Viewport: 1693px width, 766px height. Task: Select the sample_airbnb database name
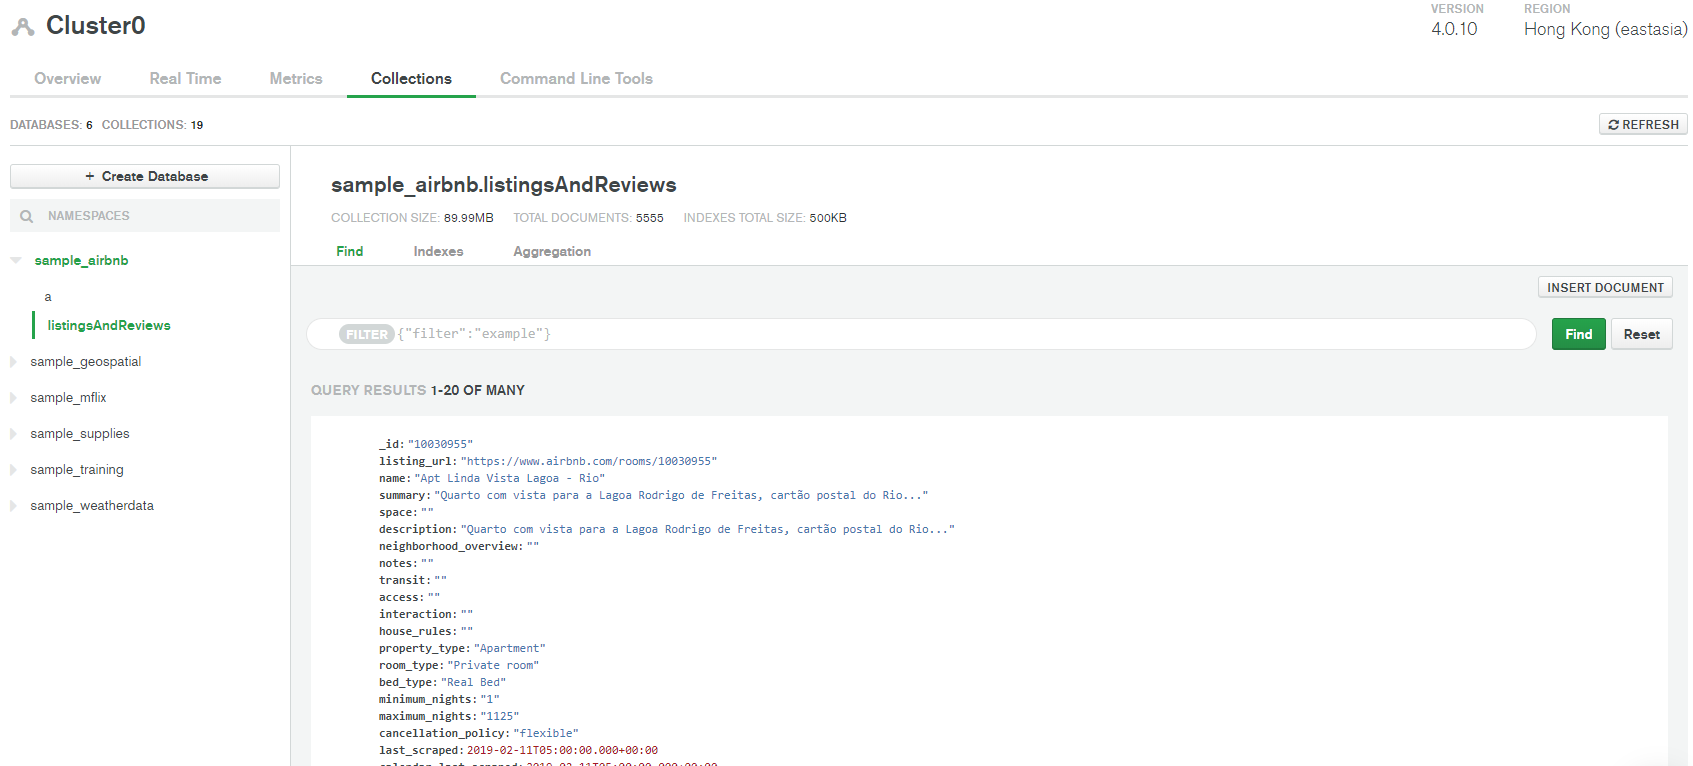(81, 260)
